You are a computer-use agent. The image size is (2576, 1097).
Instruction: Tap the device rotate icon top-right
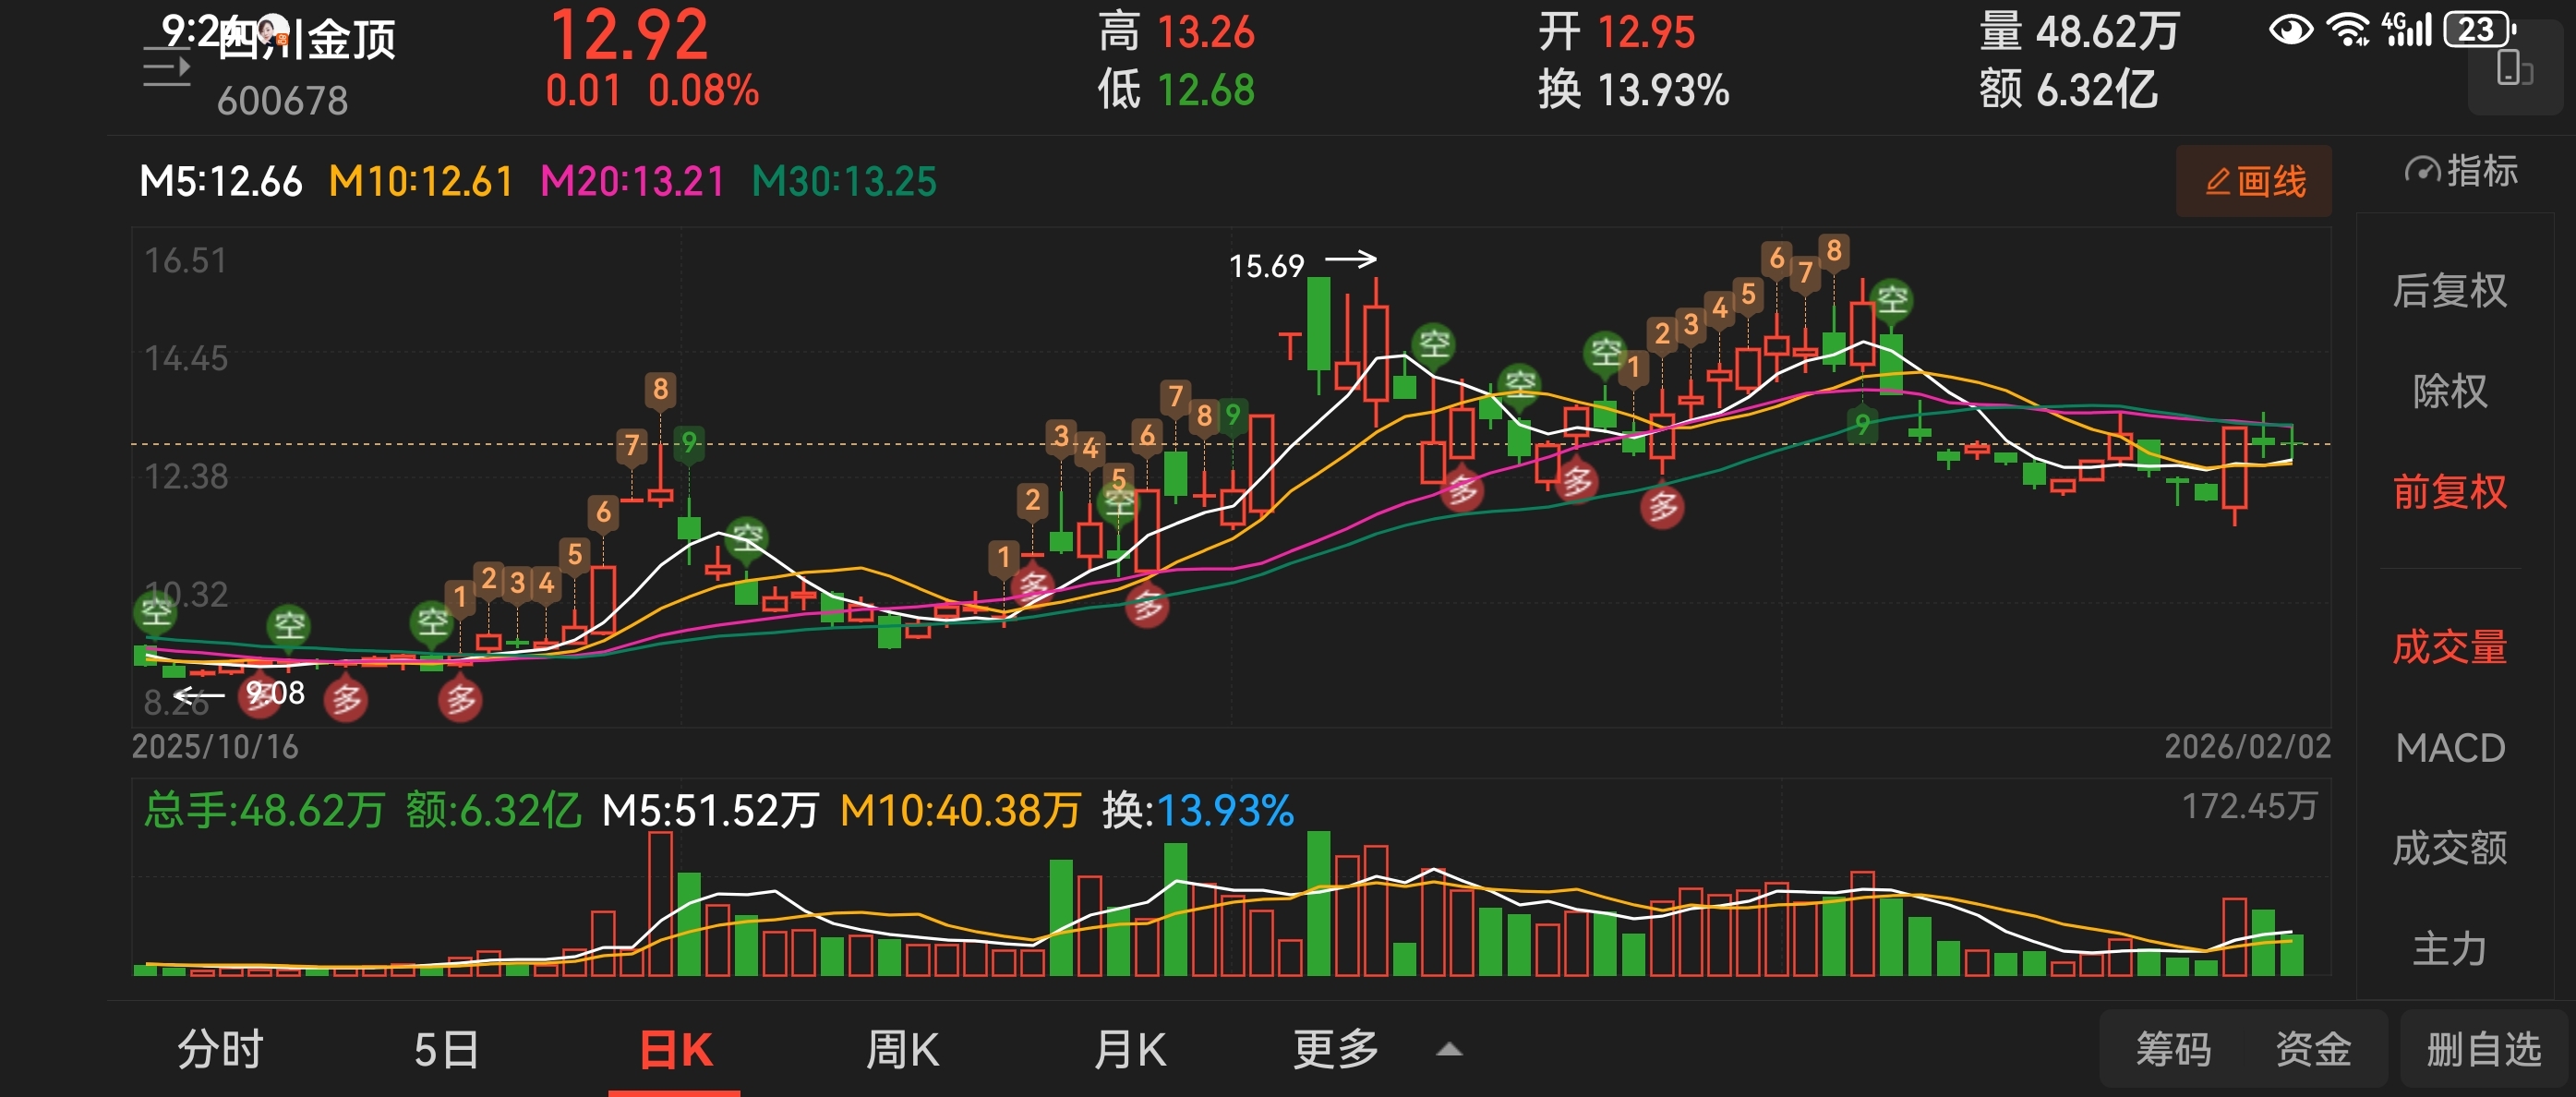[2513, 70]
